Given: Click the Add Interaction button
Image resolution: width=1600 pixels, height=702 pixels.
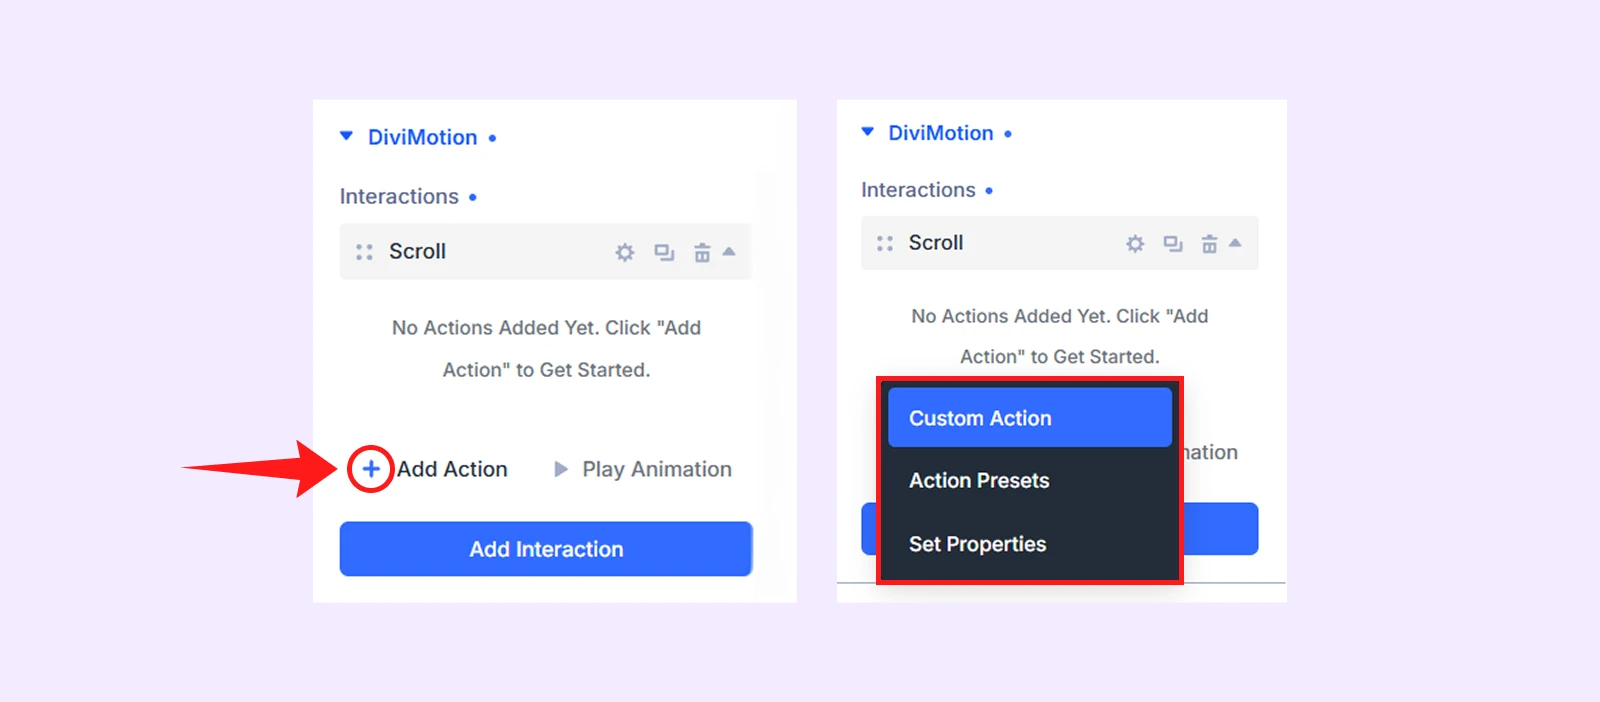Looking at the screenshot, I should pyautogui.click(x=546, y=549).
